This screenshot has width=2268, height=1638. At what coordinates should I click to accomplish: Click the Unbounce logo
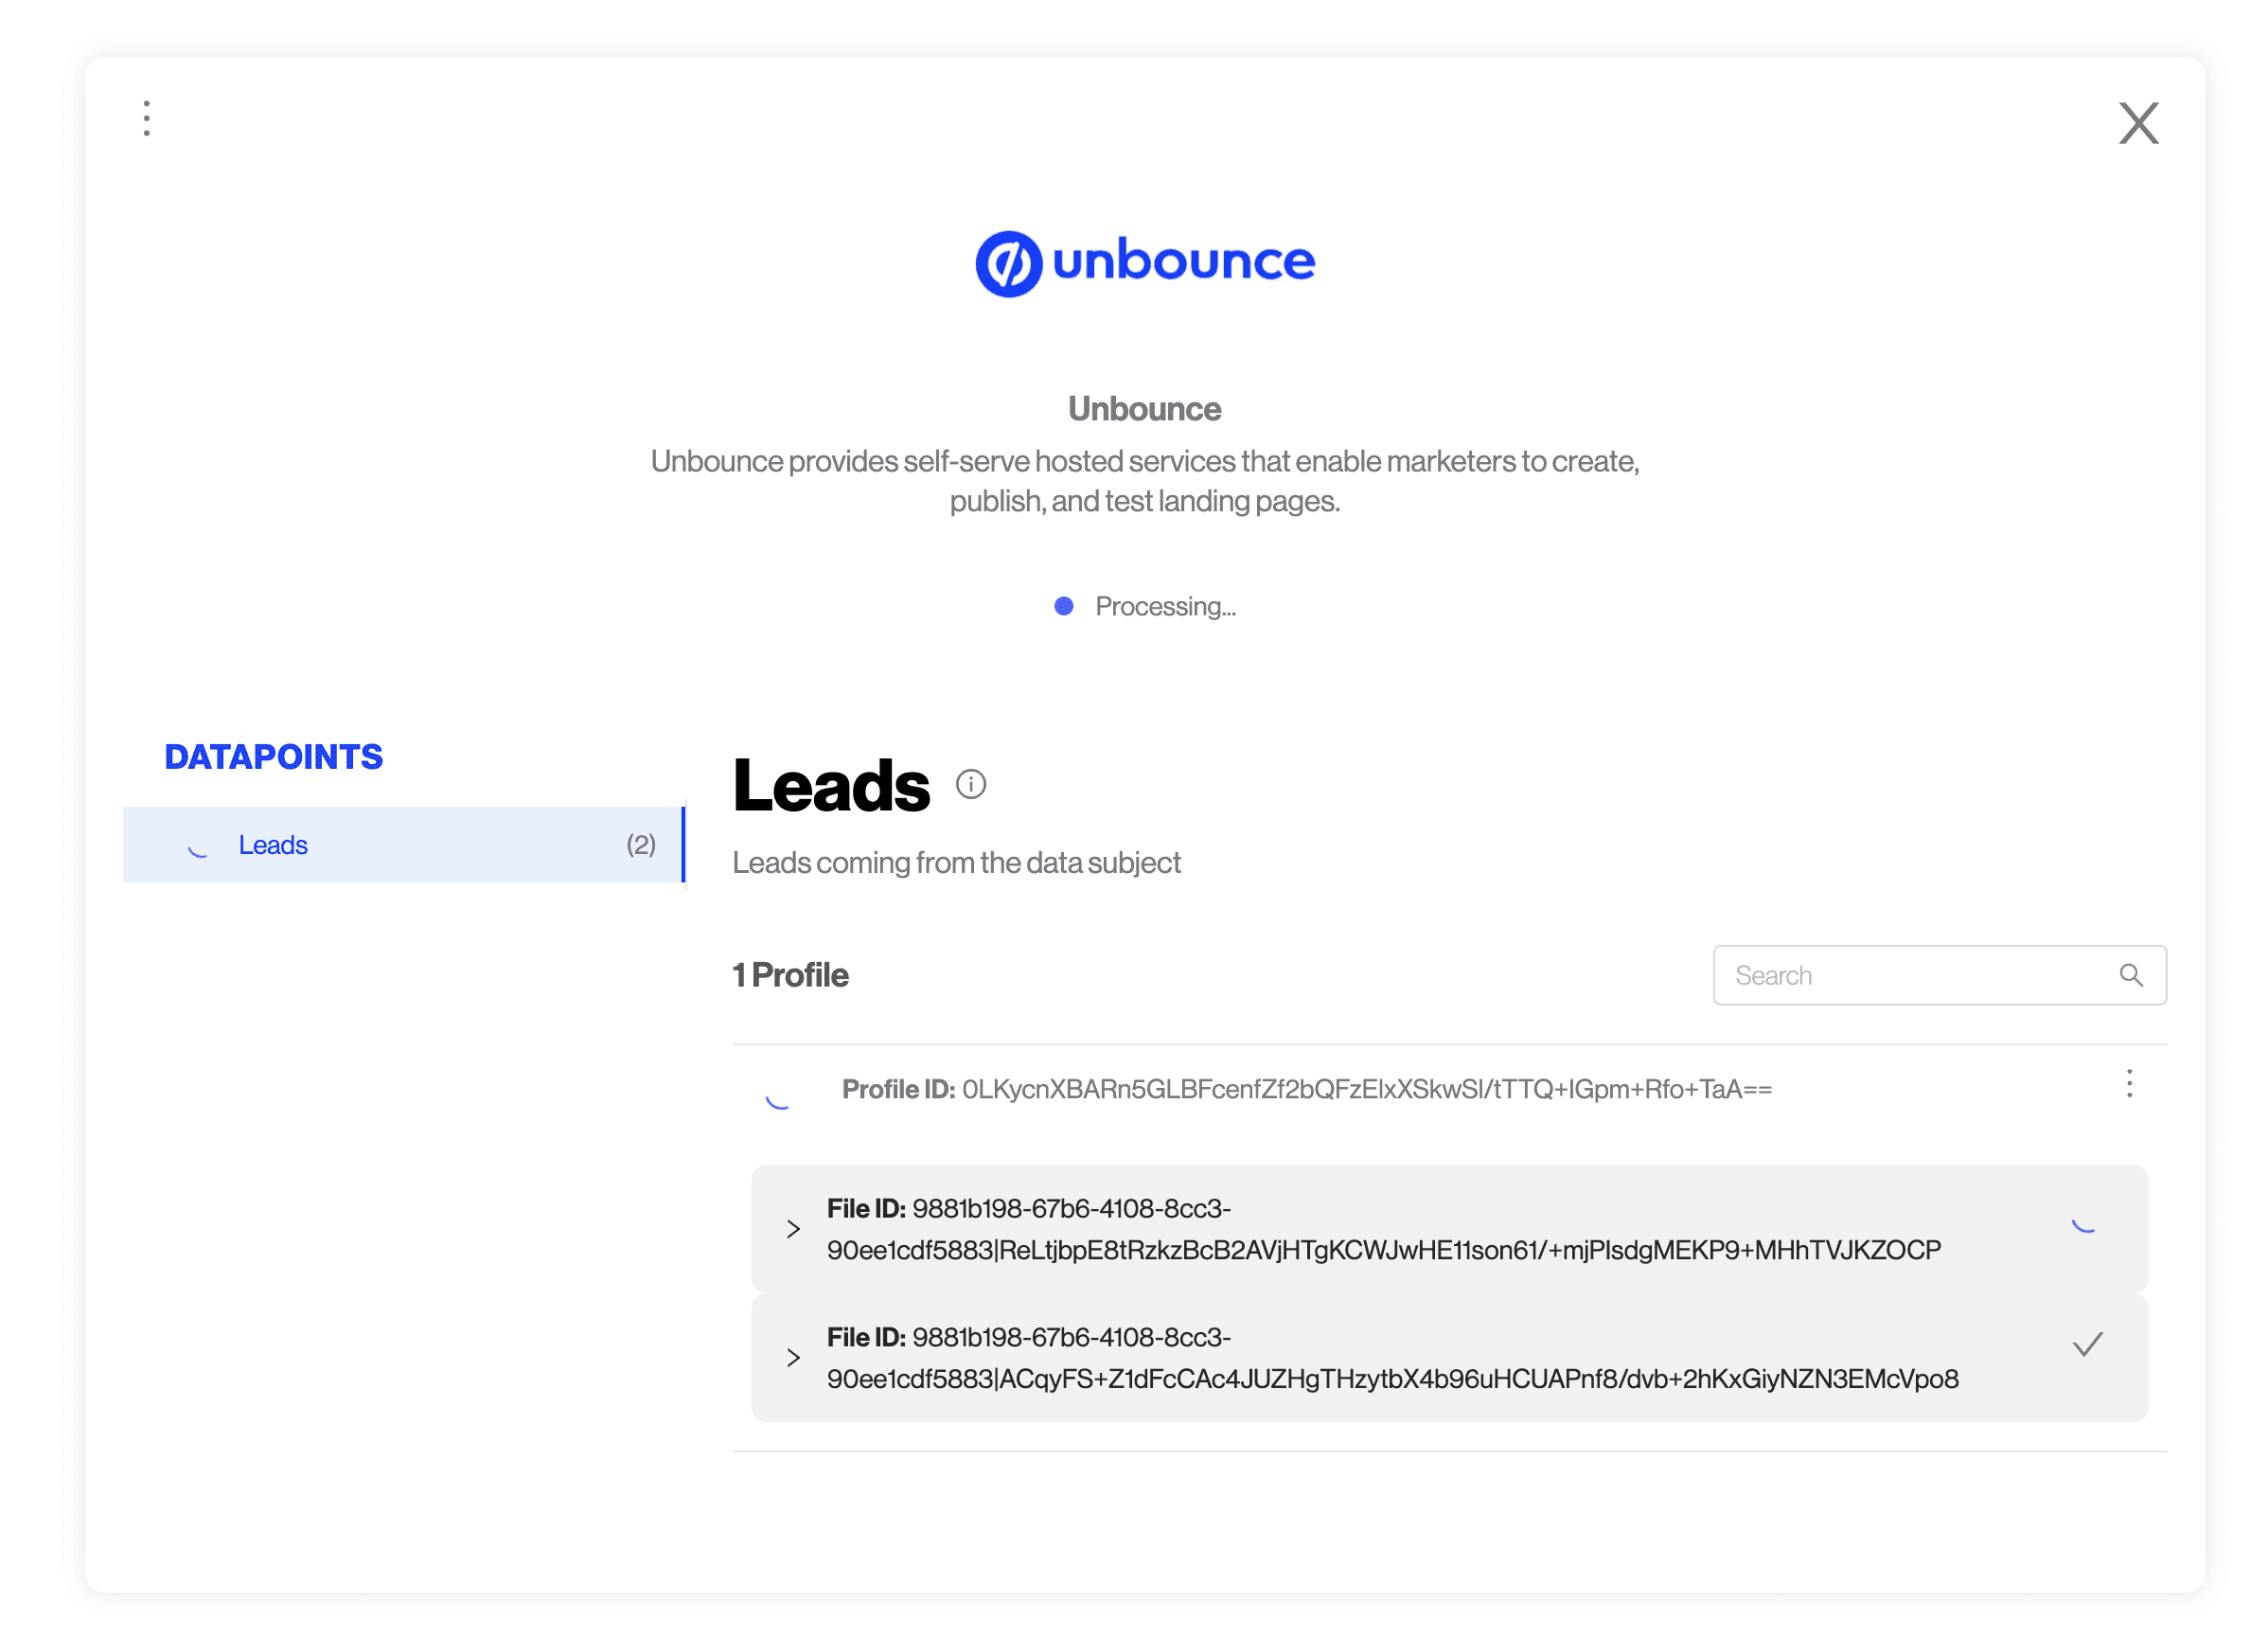click(1144, 263)
